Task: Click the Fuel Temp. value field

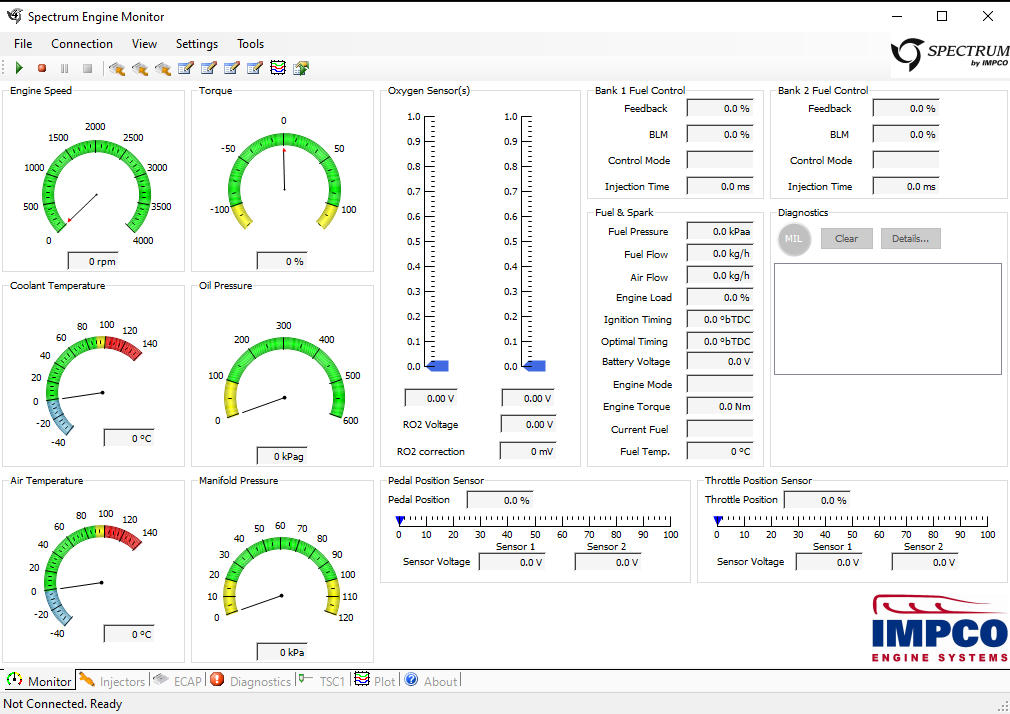Action: click(719, 451)
